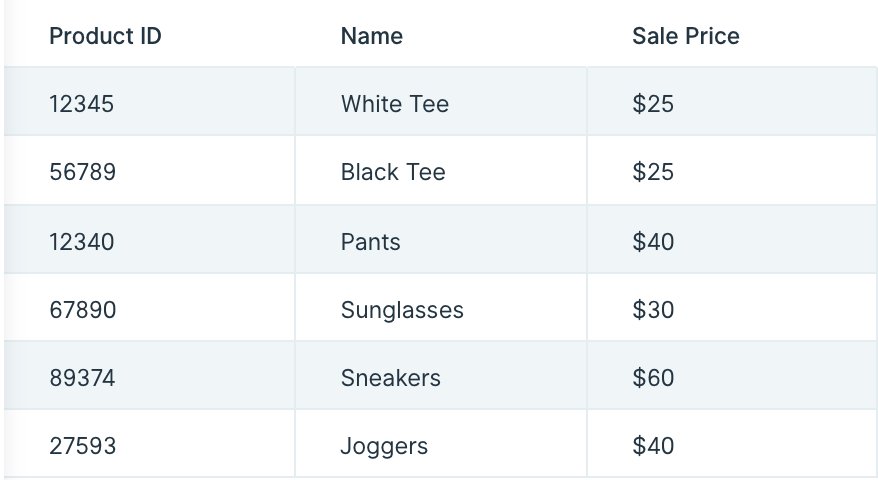The image size is (878, 480).
Task: Select the White Tee name cell
Action: (x=441, y=101)
